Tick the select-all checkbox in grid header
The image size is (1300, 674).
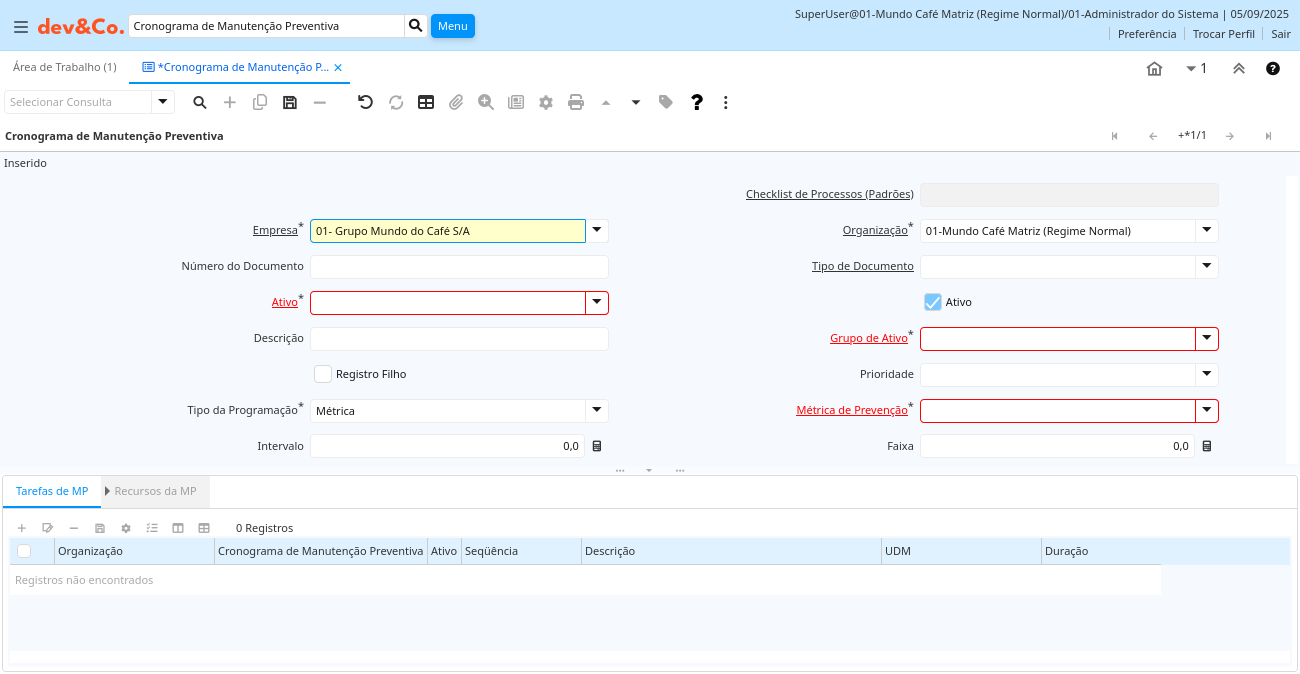pyautogui.click(x=24, y=551)
